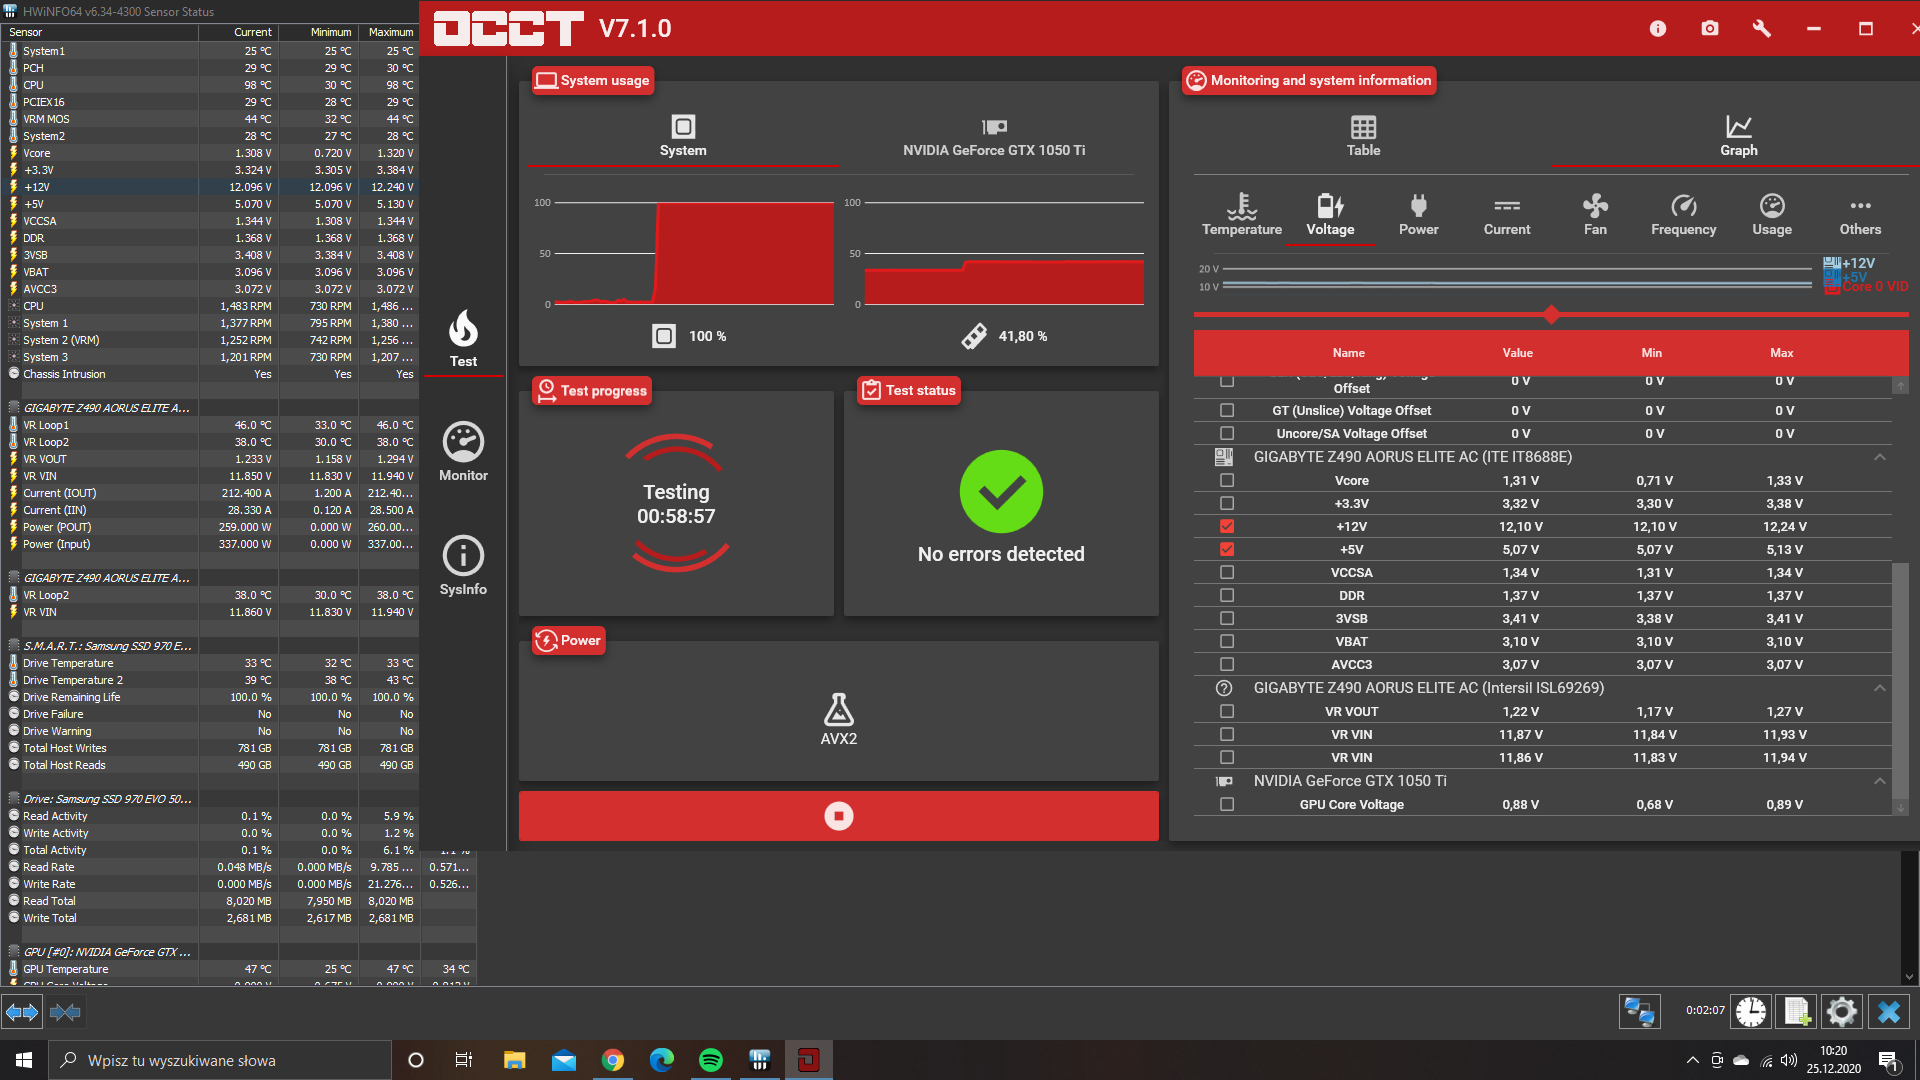Tick the VCCSA checkbox
The width and height of the screenshot is (1920, 1080).
click(x=1227, y=573)
